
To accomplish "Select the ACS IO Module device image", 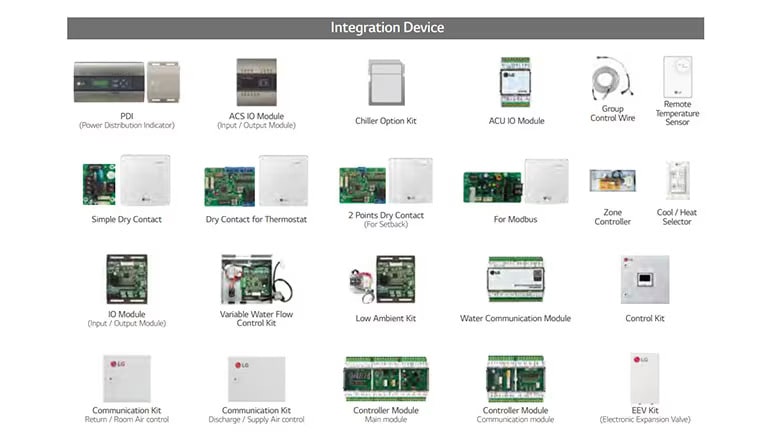I will [257, 82].
